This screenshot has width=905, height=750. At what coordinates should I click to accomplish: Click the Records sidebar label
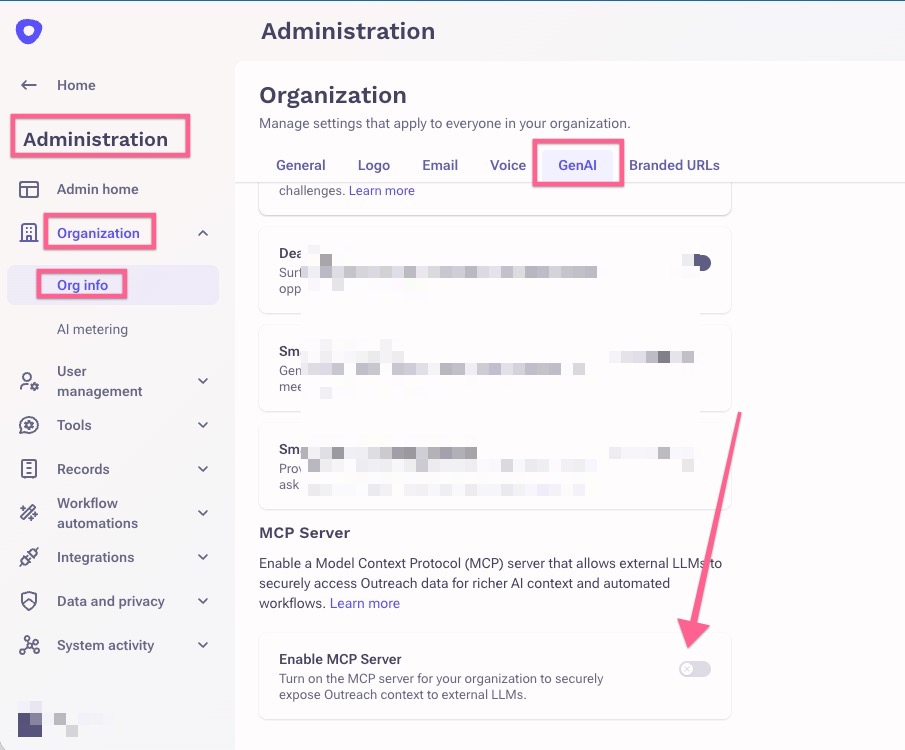point(83,469)
